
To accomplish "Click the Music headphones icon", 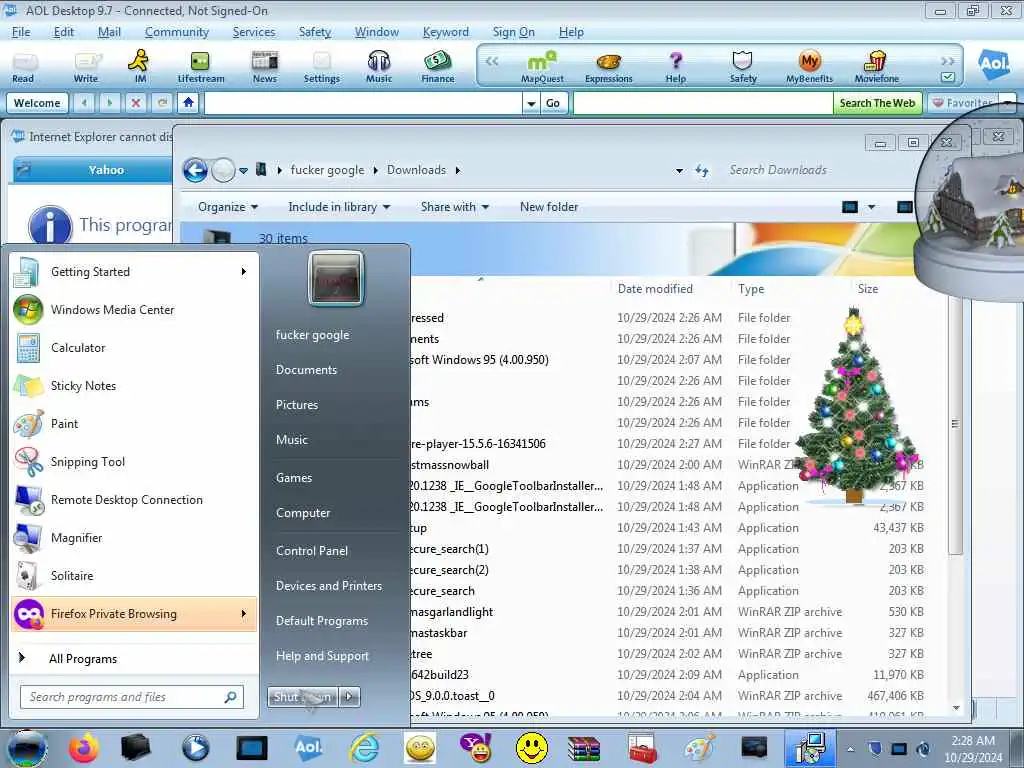I will click(379, 67).
